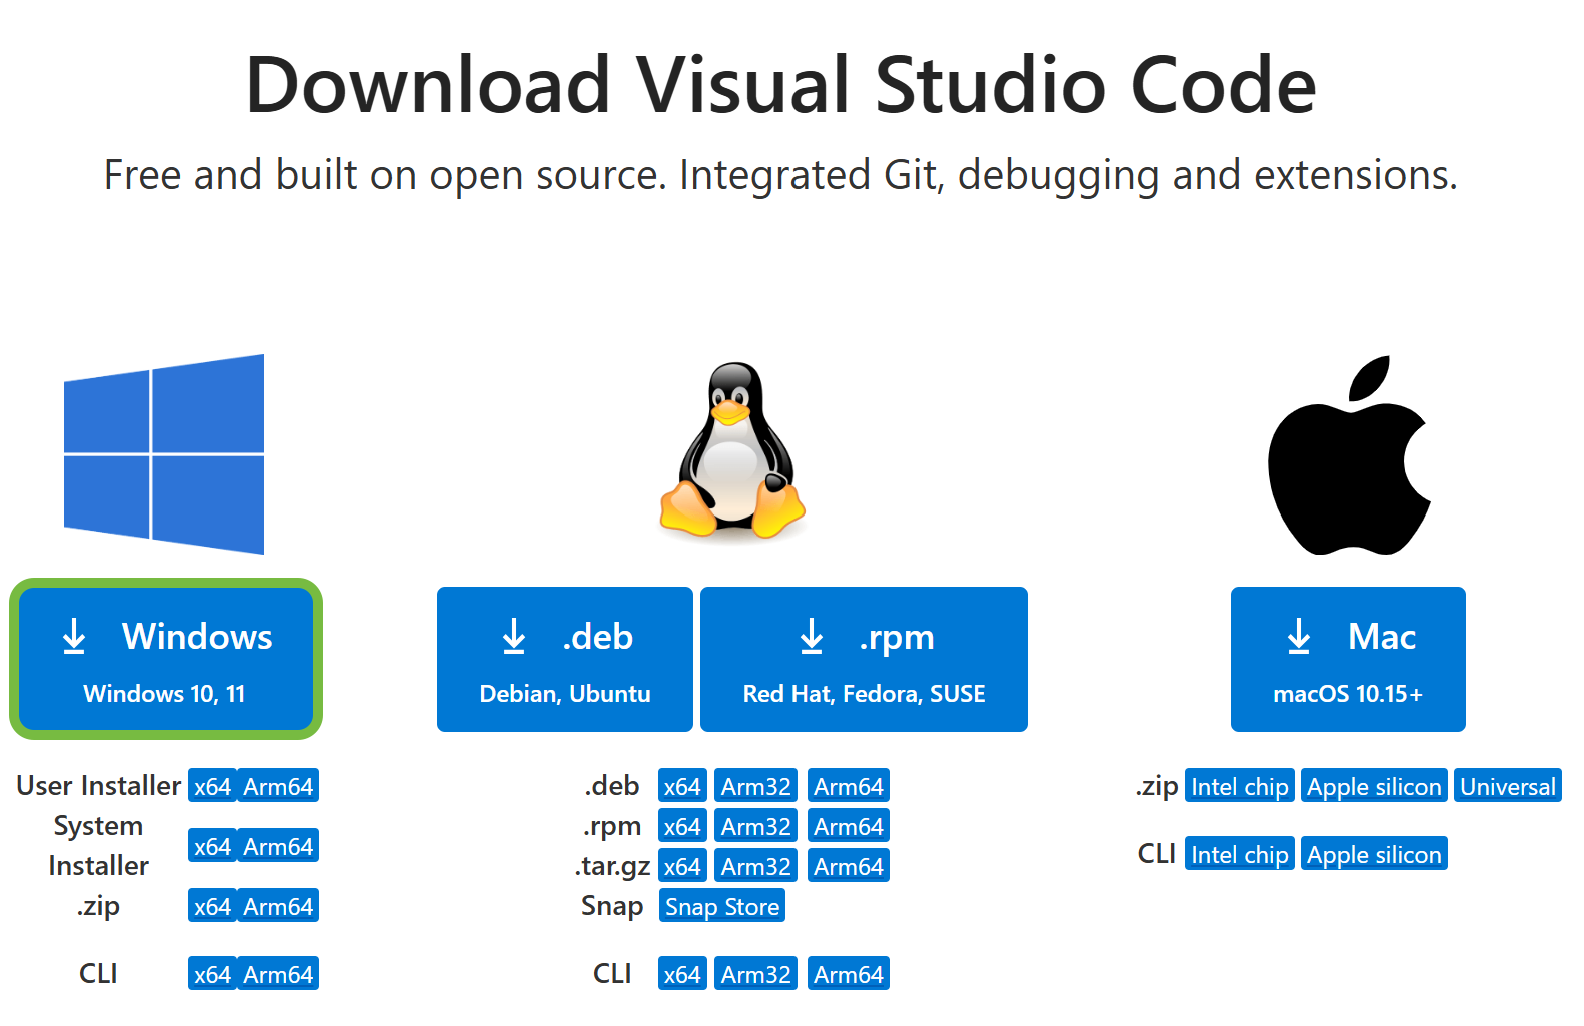
Task: Download the Mac macOS 10.15+ build
Action: (x=1348, y=659)
